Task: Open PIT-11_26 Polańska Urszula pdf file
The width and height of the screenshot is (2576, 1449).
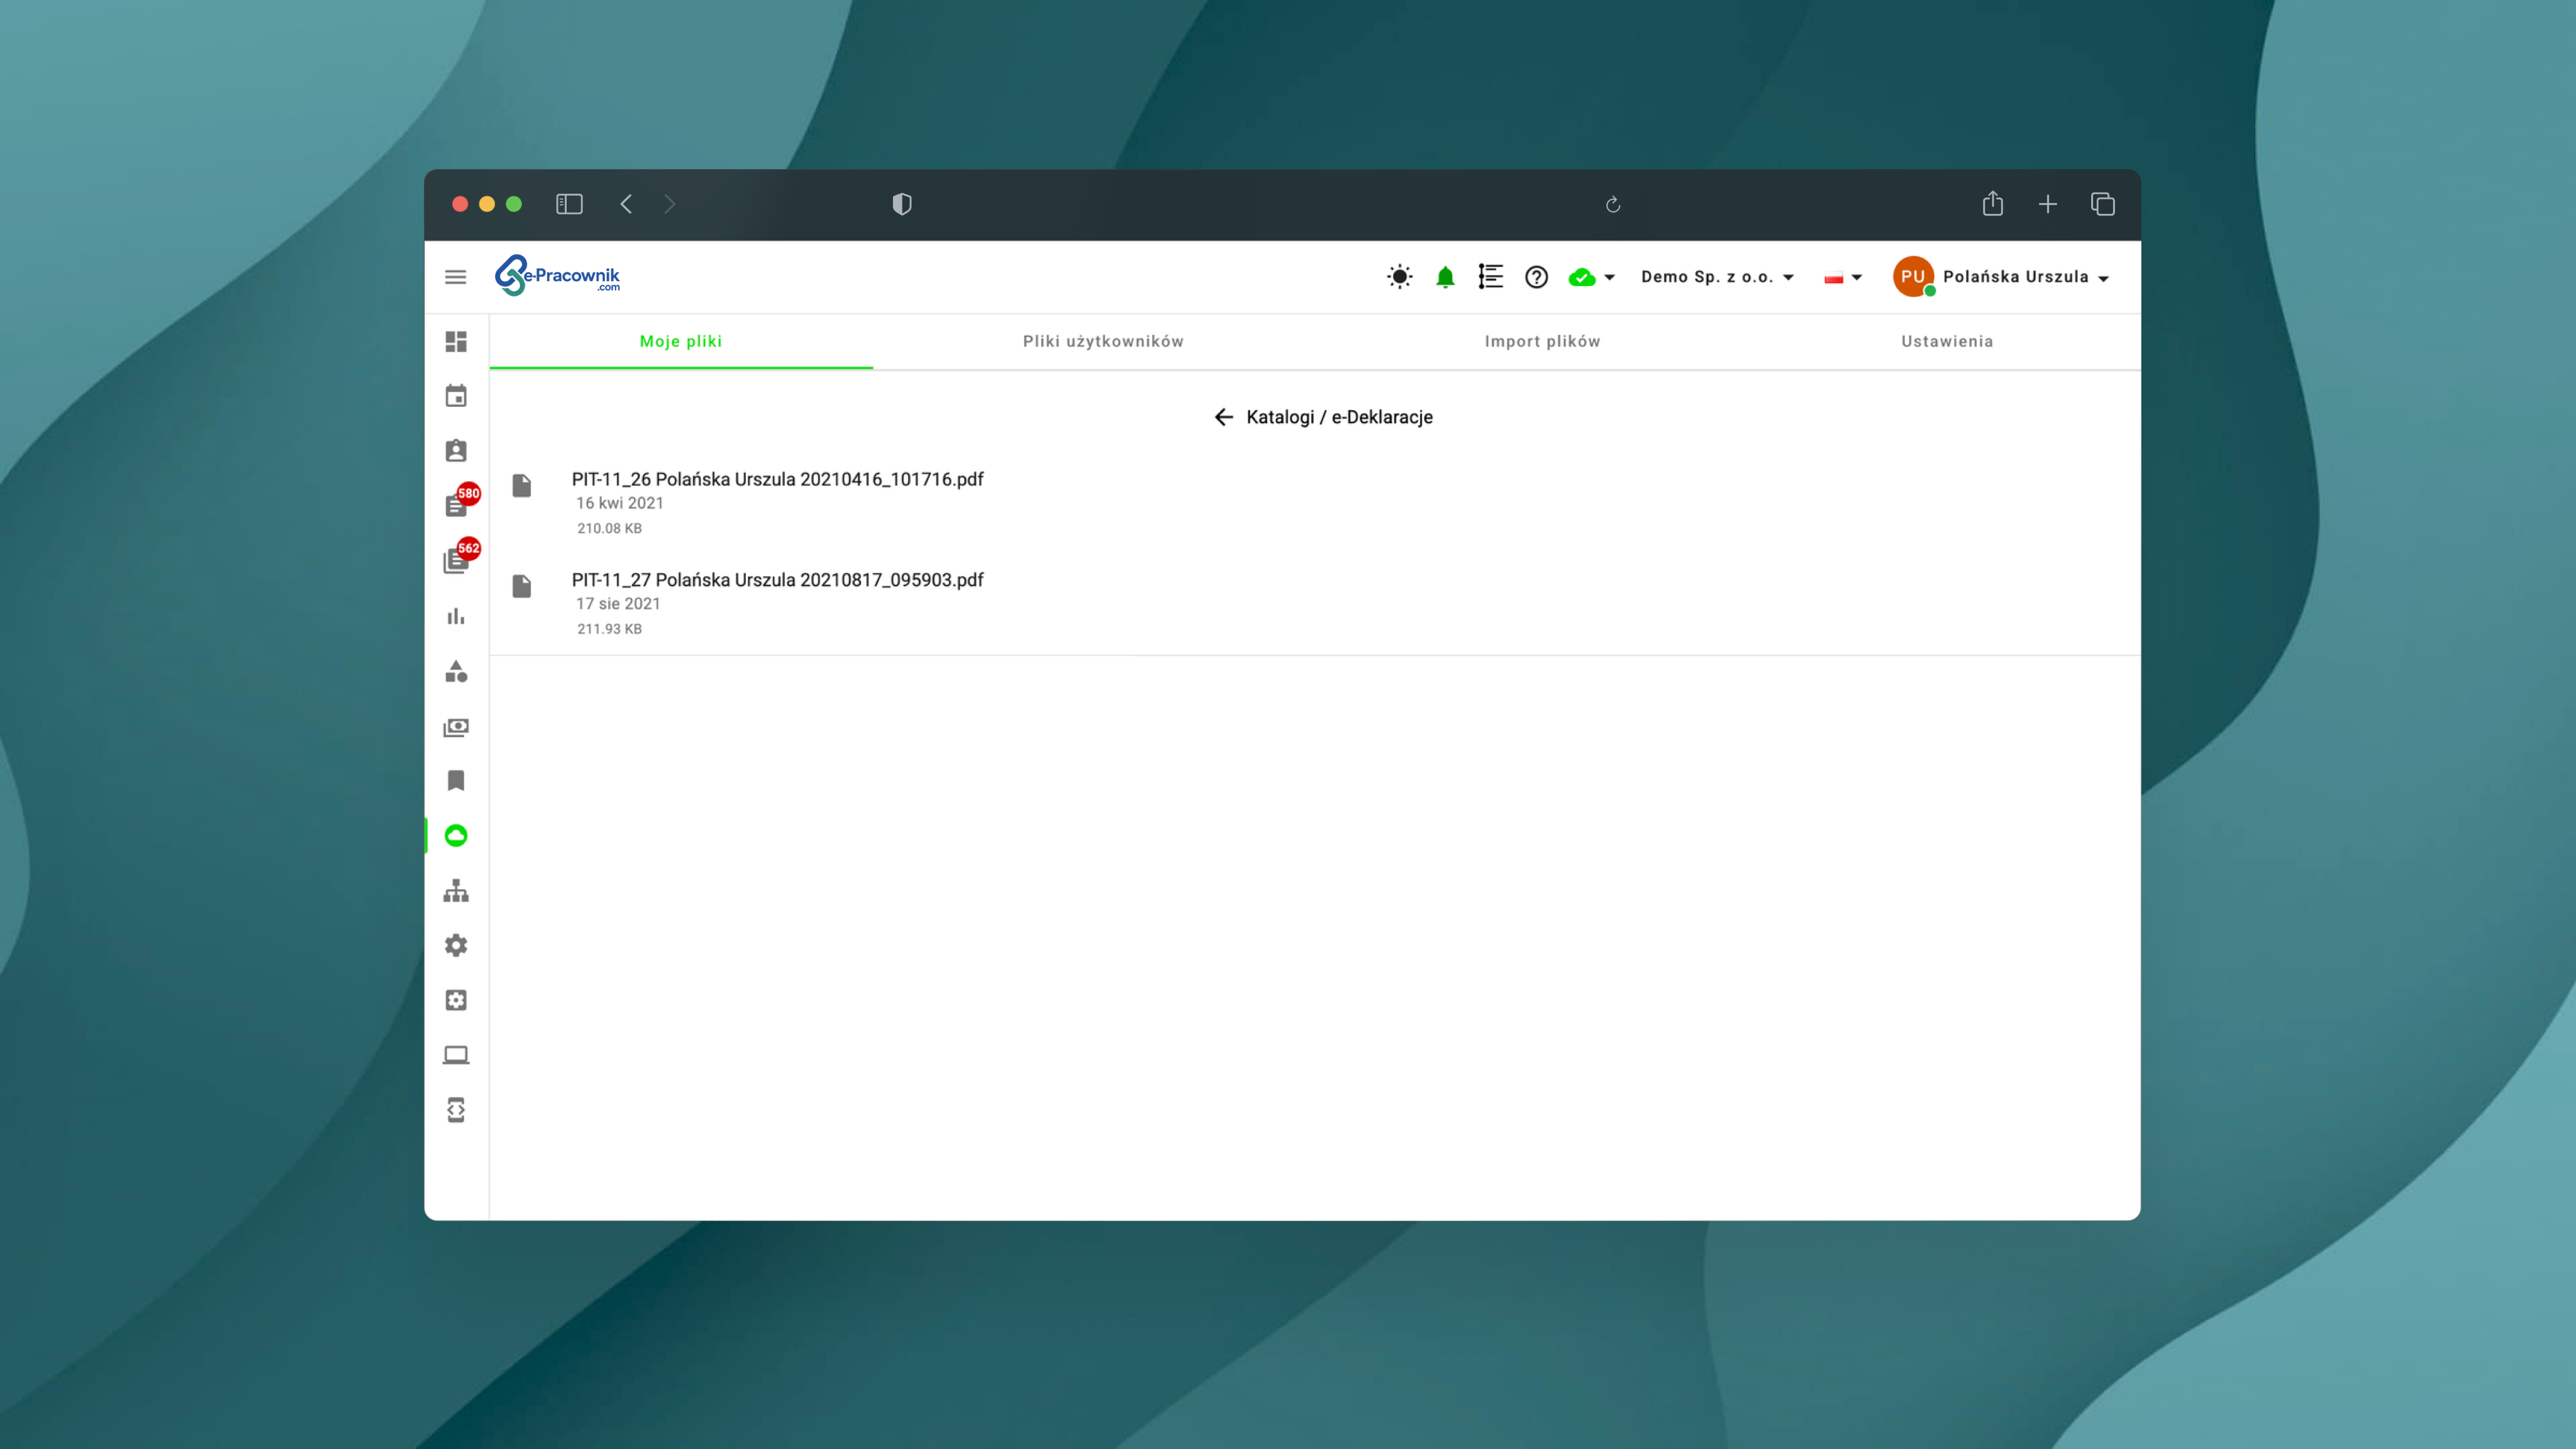Action: point(777,479)
